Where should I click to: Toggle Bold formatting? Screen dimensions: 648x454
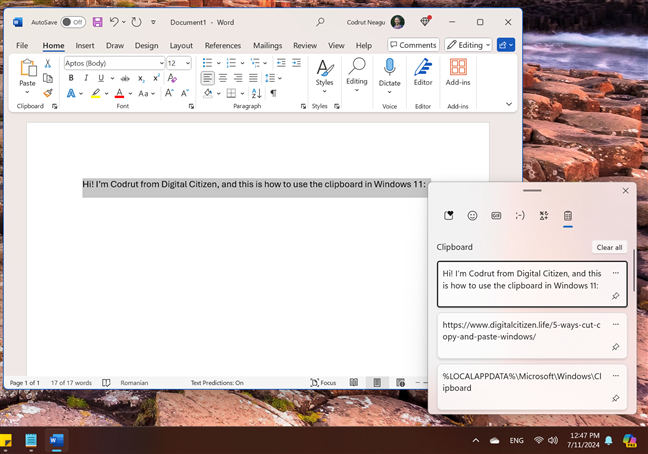[x=71, y=78]
